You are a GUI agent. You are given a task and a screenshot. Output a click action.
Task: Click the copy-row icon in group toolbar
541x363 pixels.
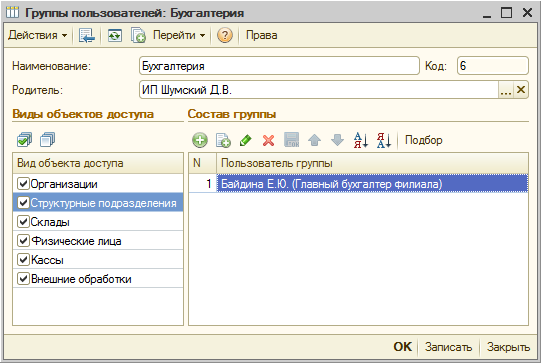(x=223, y=140)
